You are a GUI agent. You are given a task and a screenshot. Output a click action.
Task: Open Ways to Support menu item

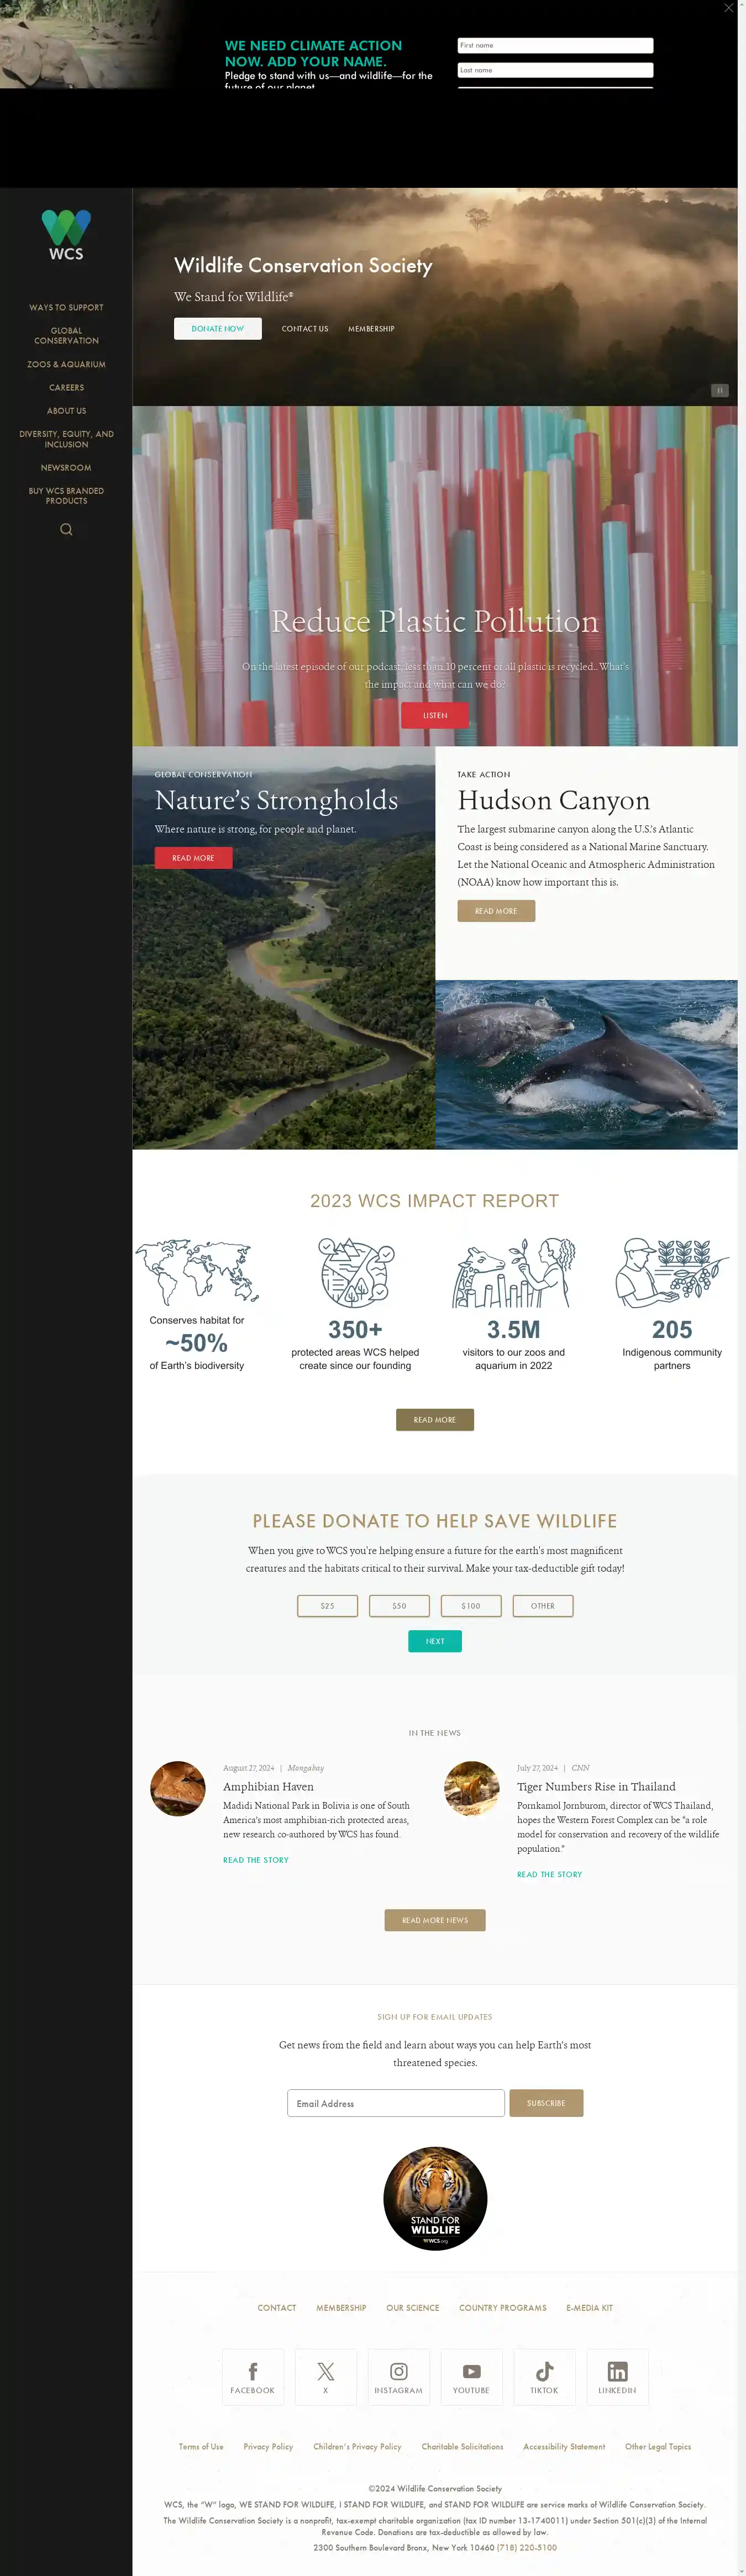click(x=66, y=308)
